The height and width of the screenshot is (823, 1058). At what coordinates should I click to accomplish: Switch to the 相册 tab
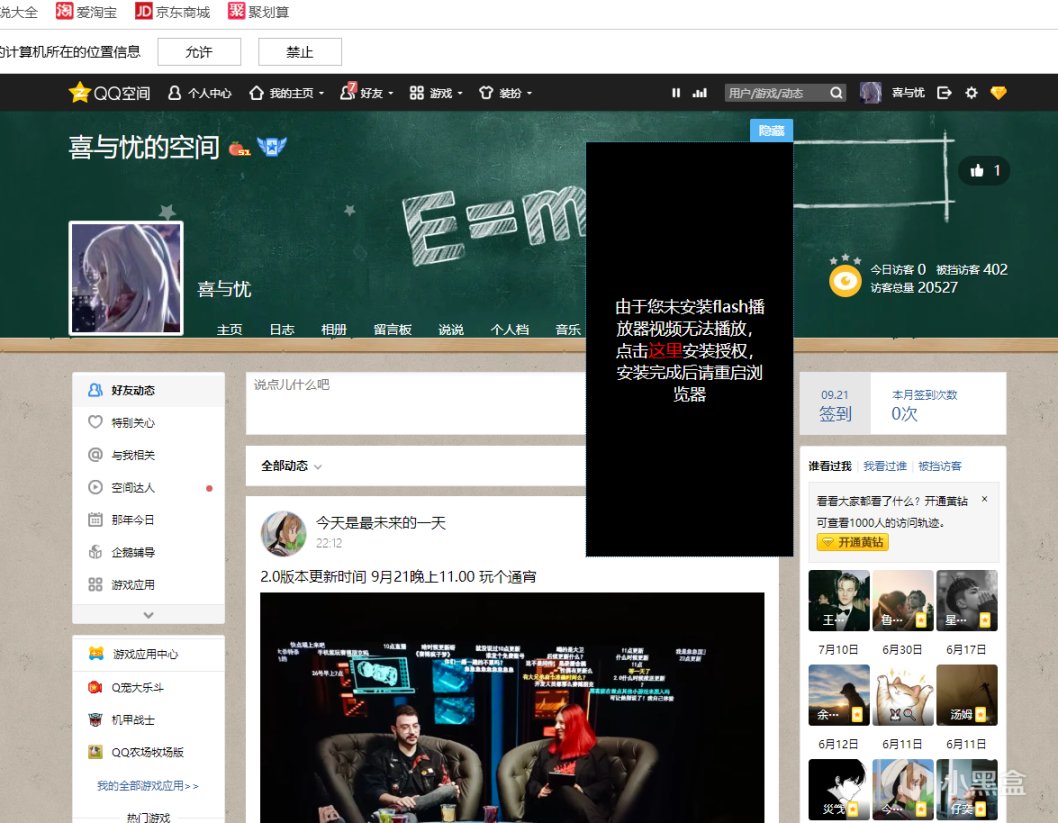(334, 329)
